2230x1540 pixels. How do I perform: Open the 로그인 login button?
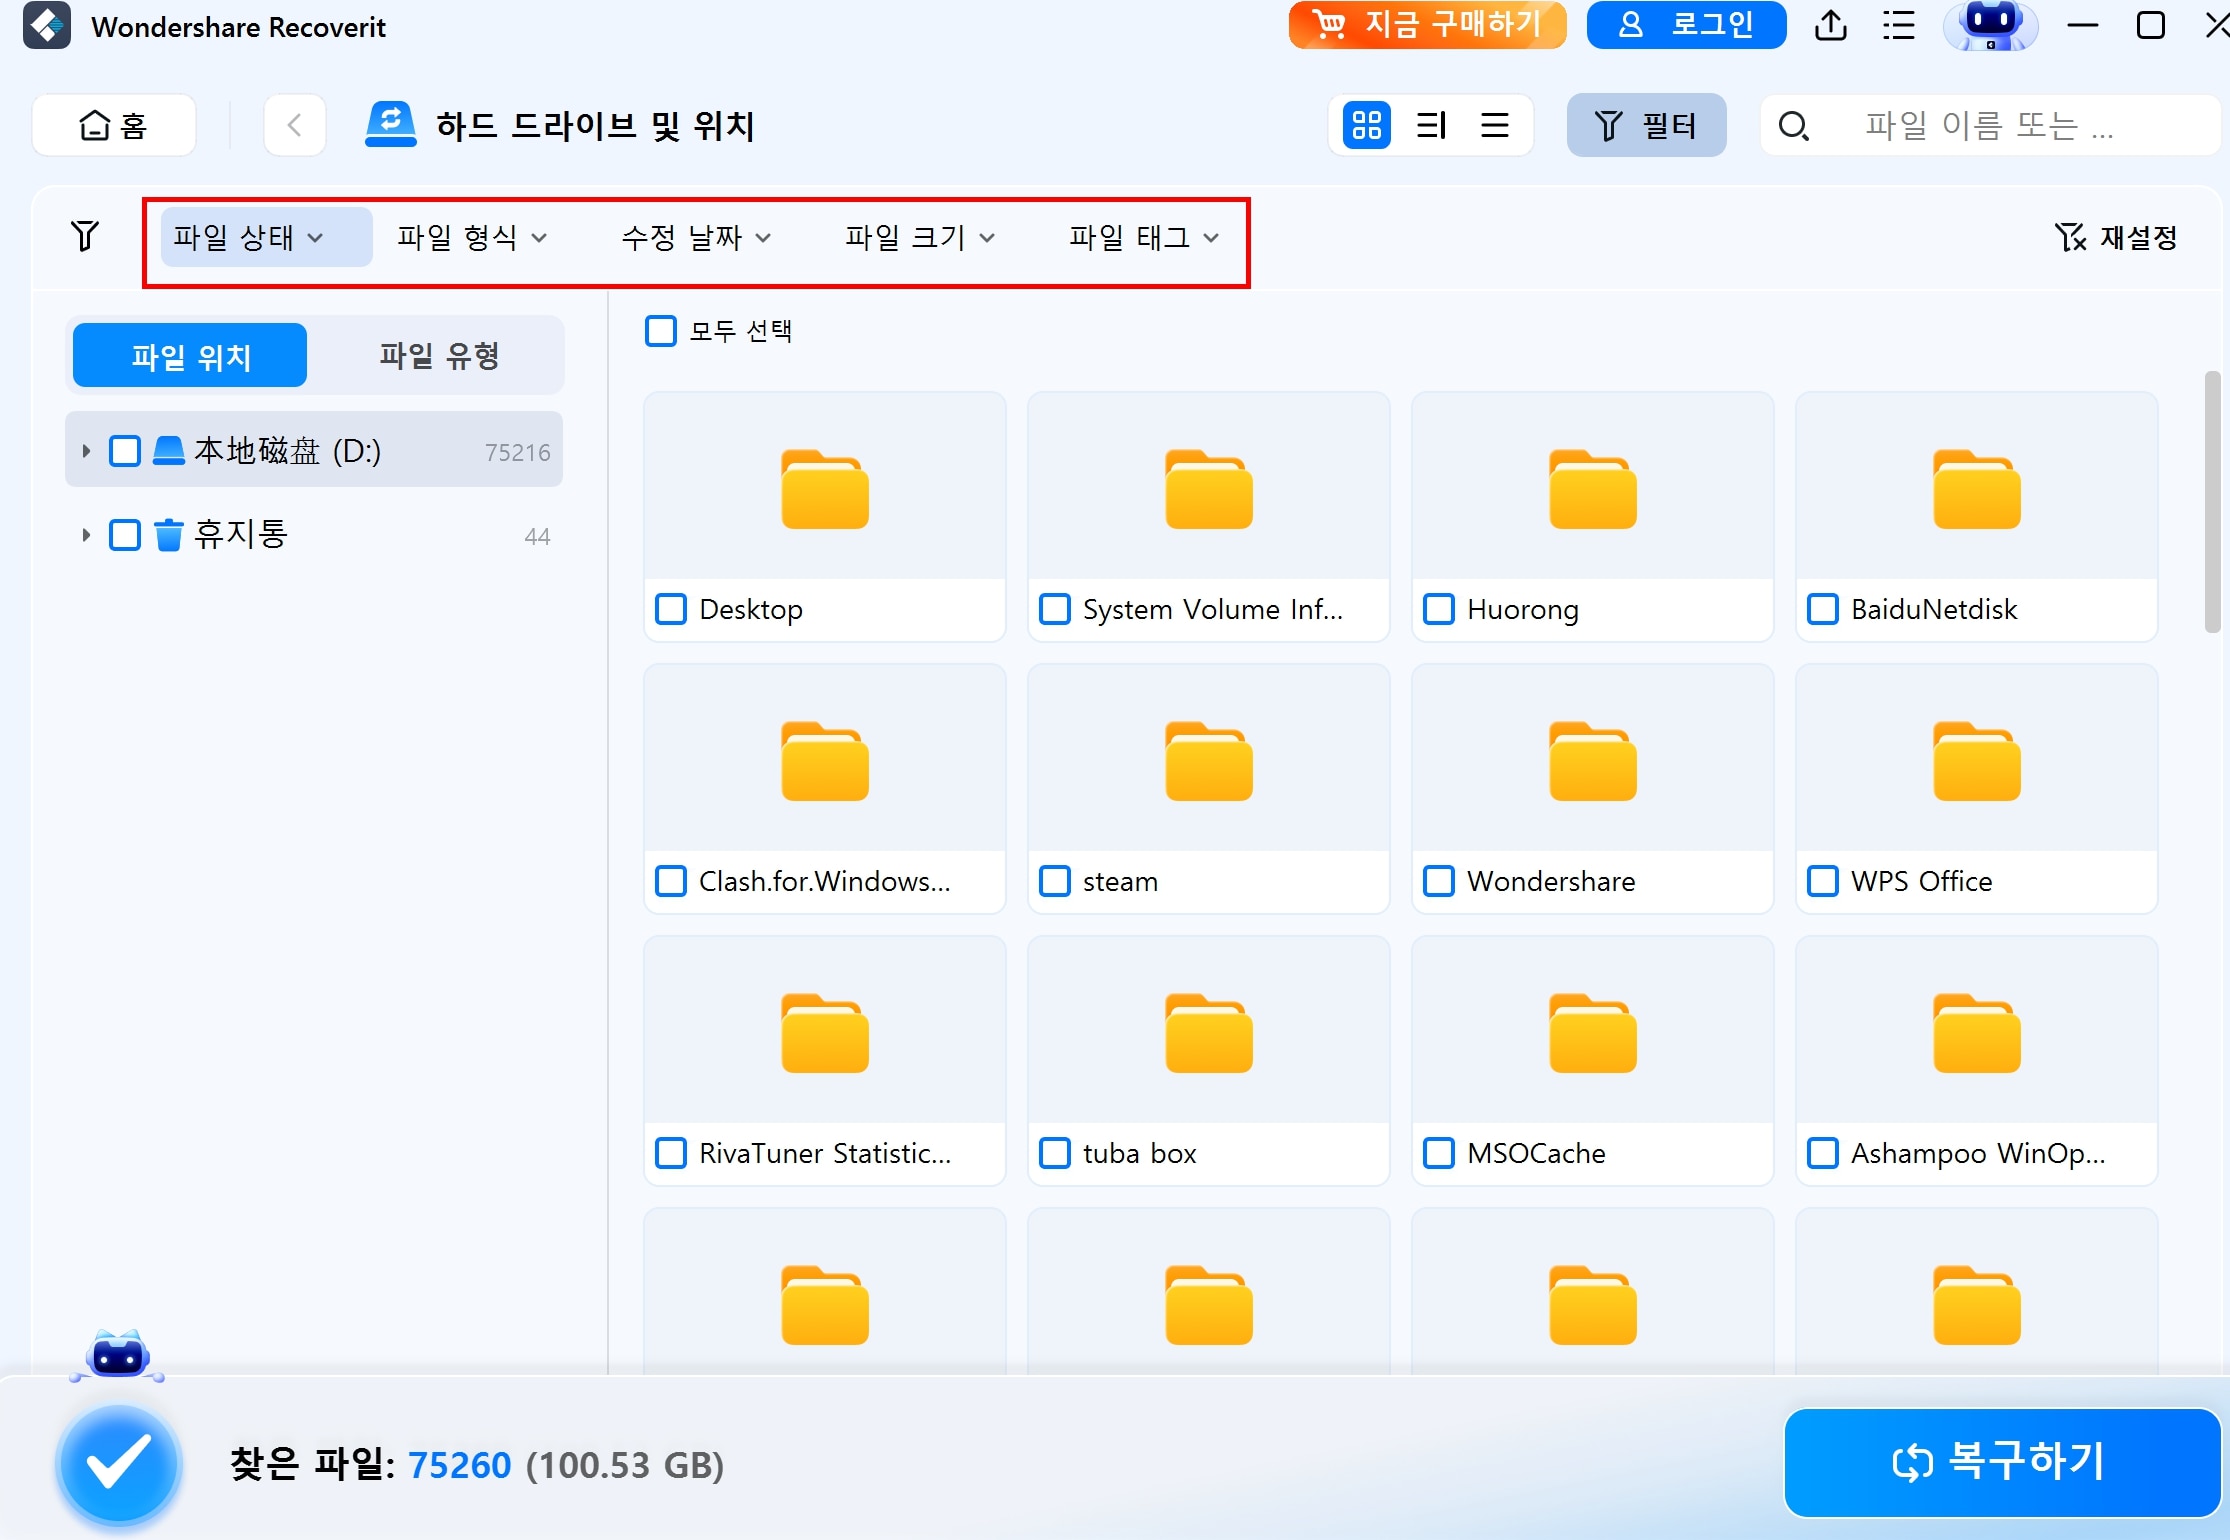pyautogui.click(x=1686, y=25)
